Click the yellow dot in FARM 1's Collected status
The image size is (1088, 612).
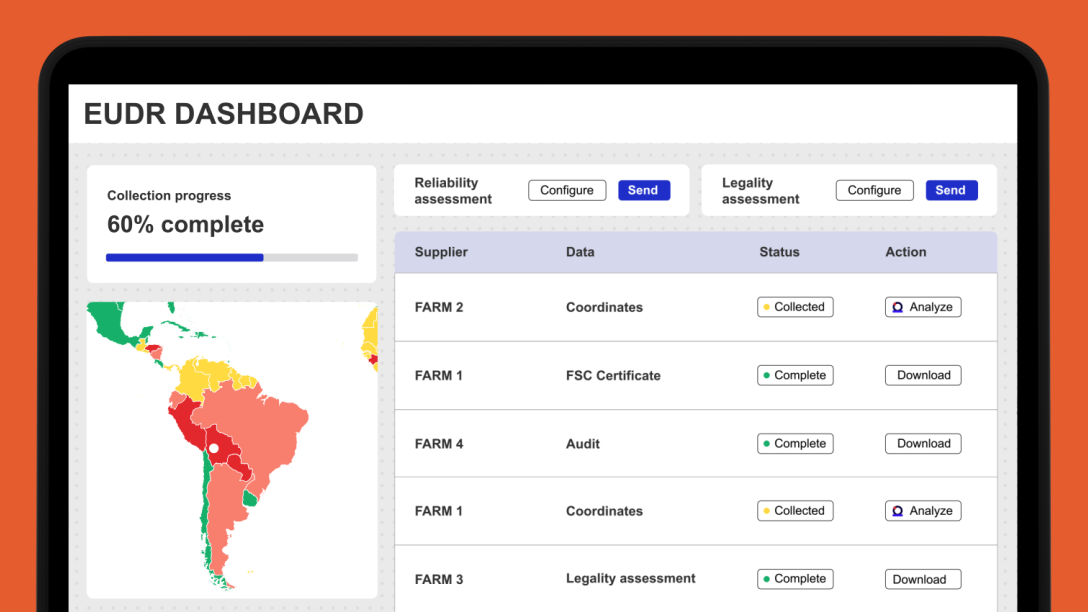coord(766,510)
